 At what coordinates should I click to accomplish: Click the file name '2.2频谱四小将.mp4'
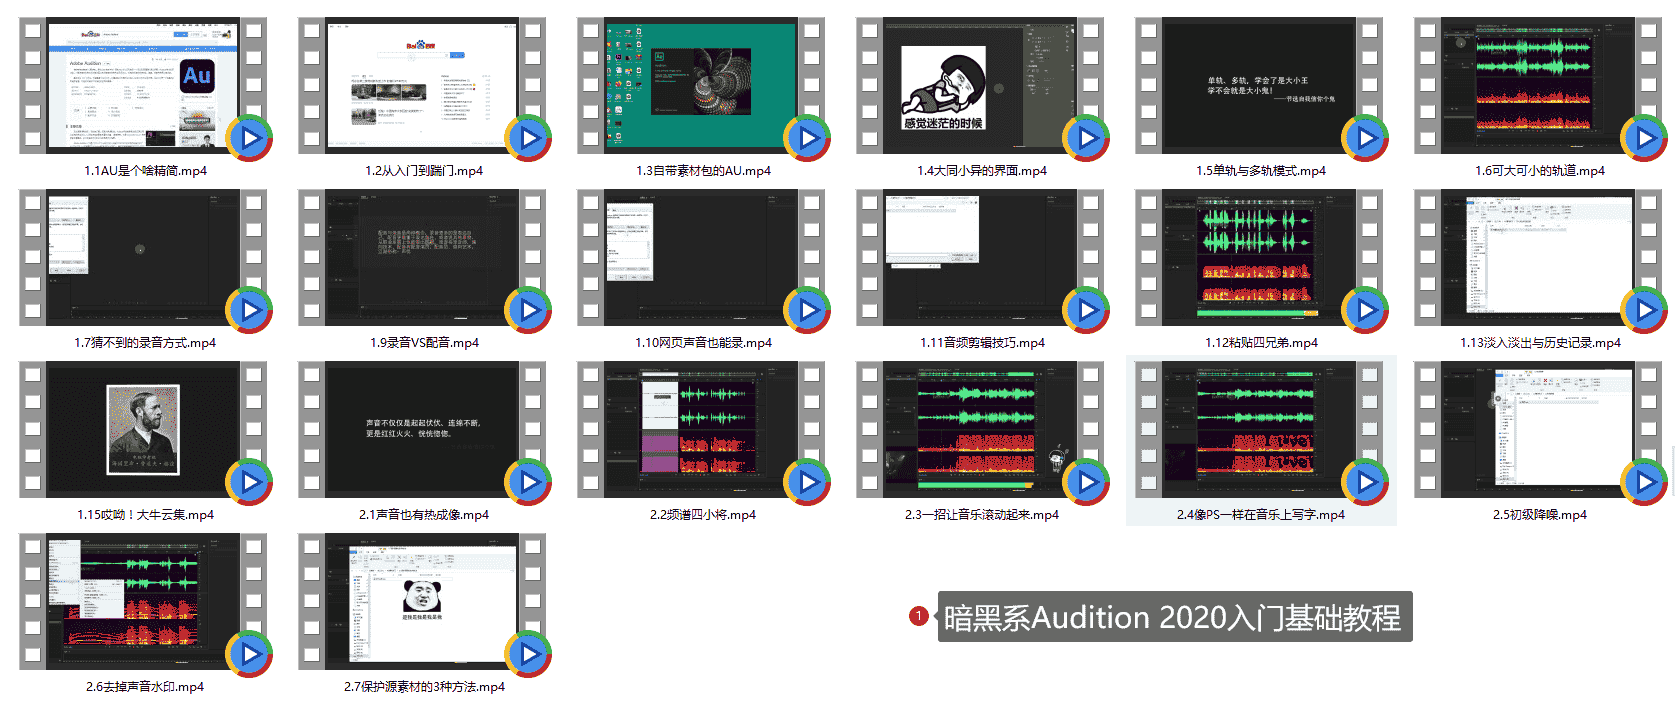703,515
